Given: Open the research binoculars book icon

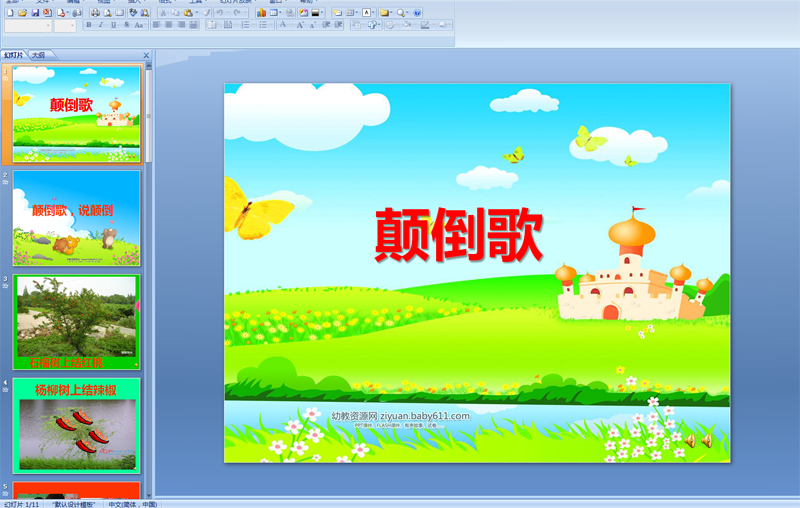Looking at the screenshot, I should pyautogui.click(x=145, y=13).
